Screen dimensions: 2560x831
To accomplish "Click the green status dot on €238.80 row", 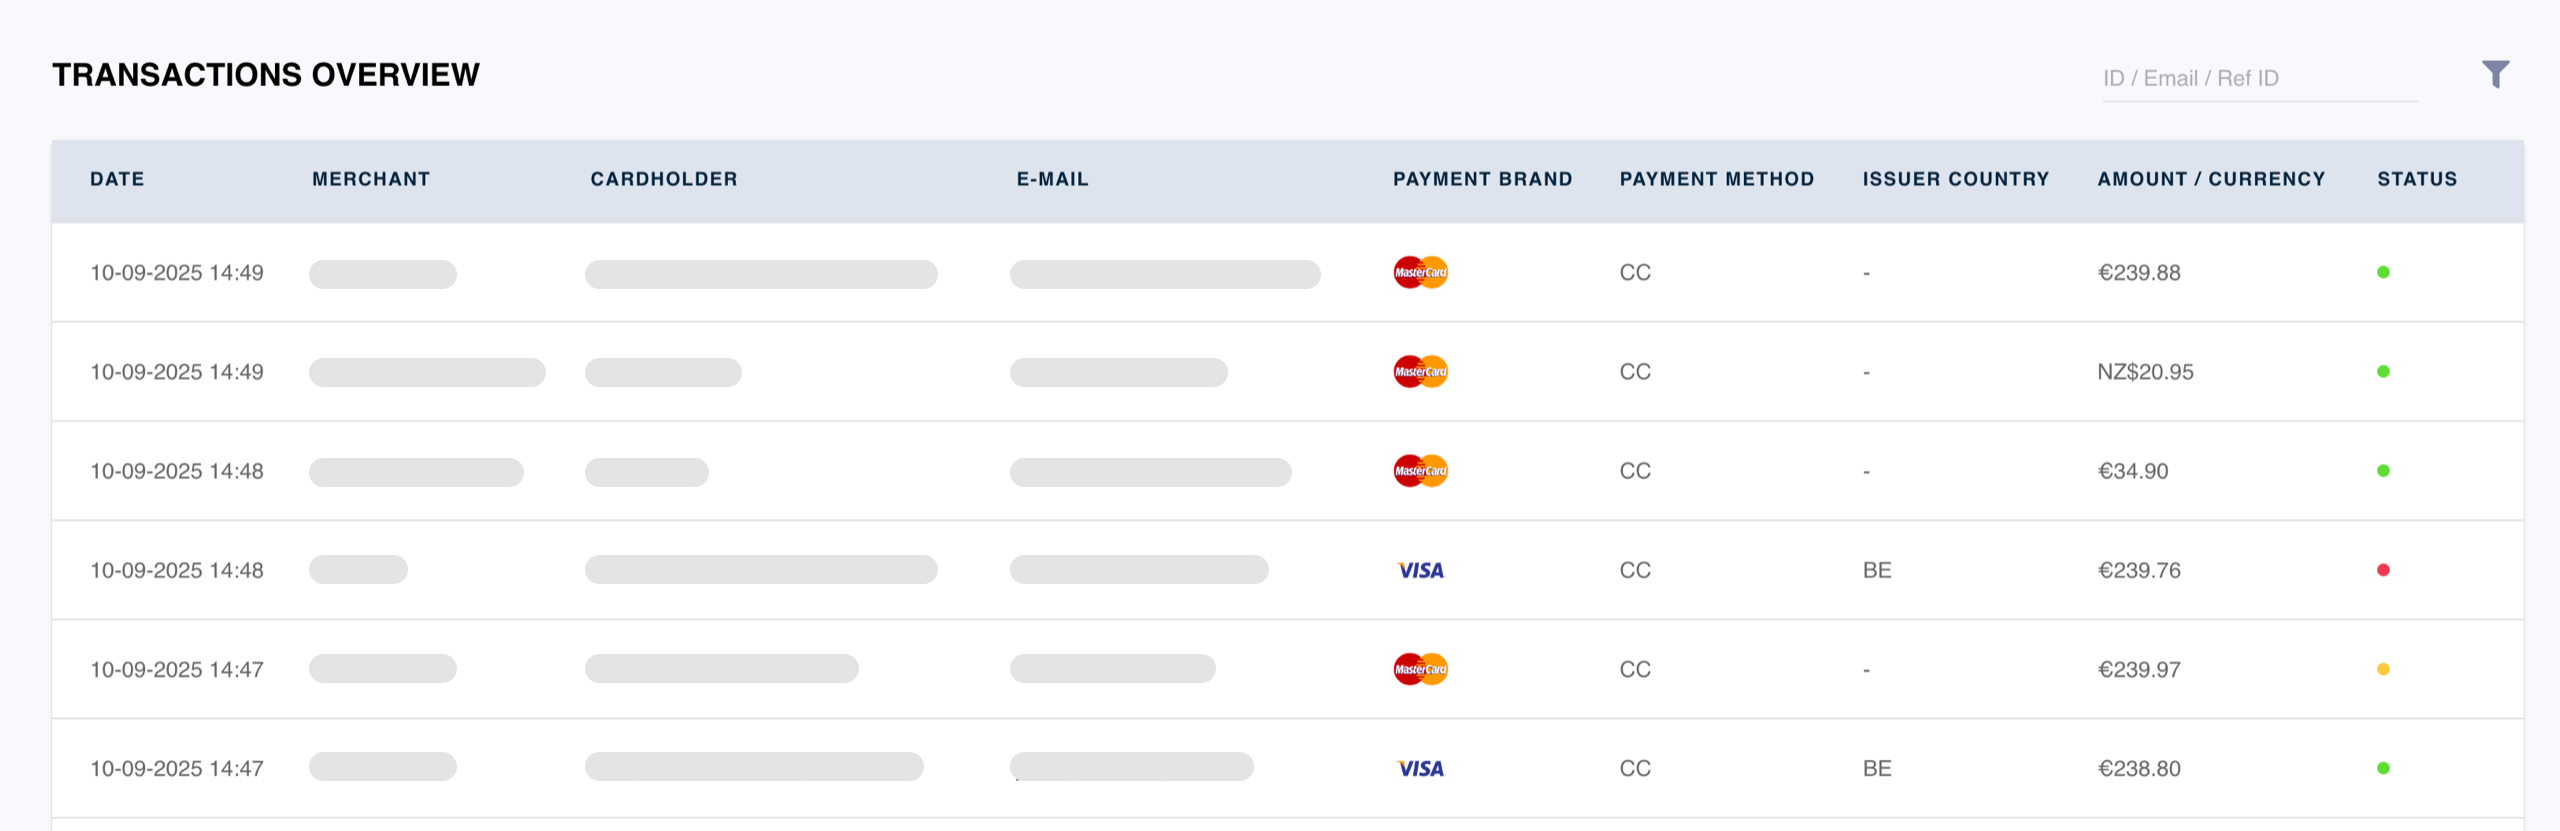I will pyautogui.click(x=2383, y=768).
